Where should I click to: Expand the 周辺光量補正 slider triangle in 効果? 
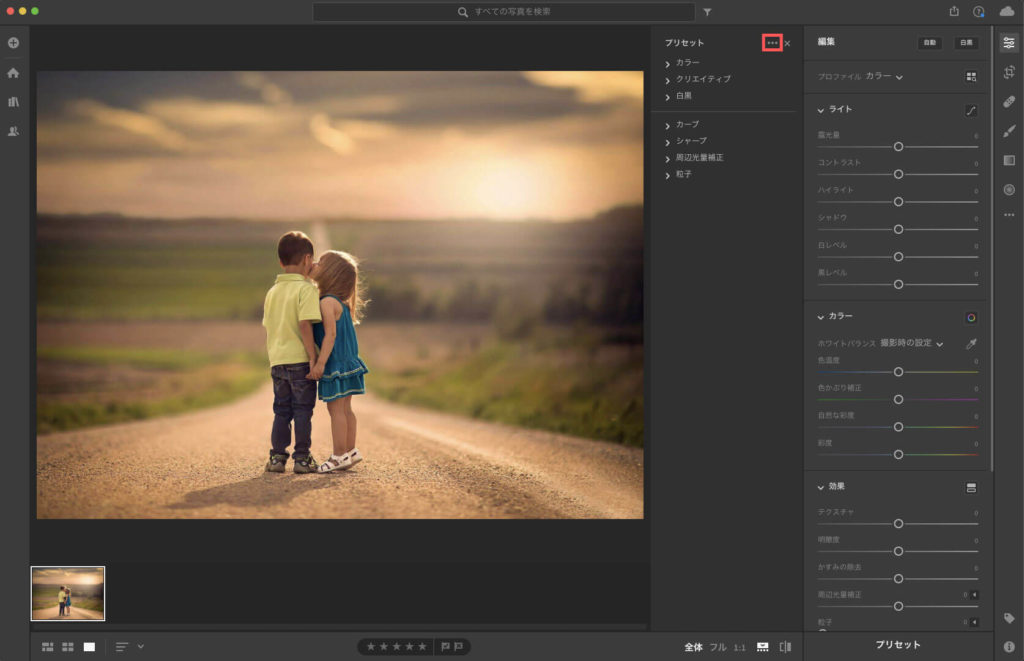point(974,595)
